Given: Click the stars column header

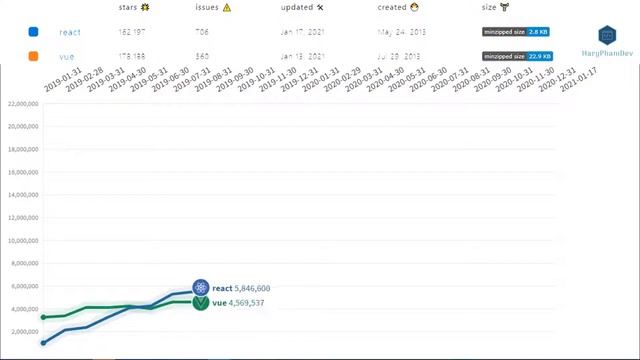Looking at the screenshot, I should [128, 7].
